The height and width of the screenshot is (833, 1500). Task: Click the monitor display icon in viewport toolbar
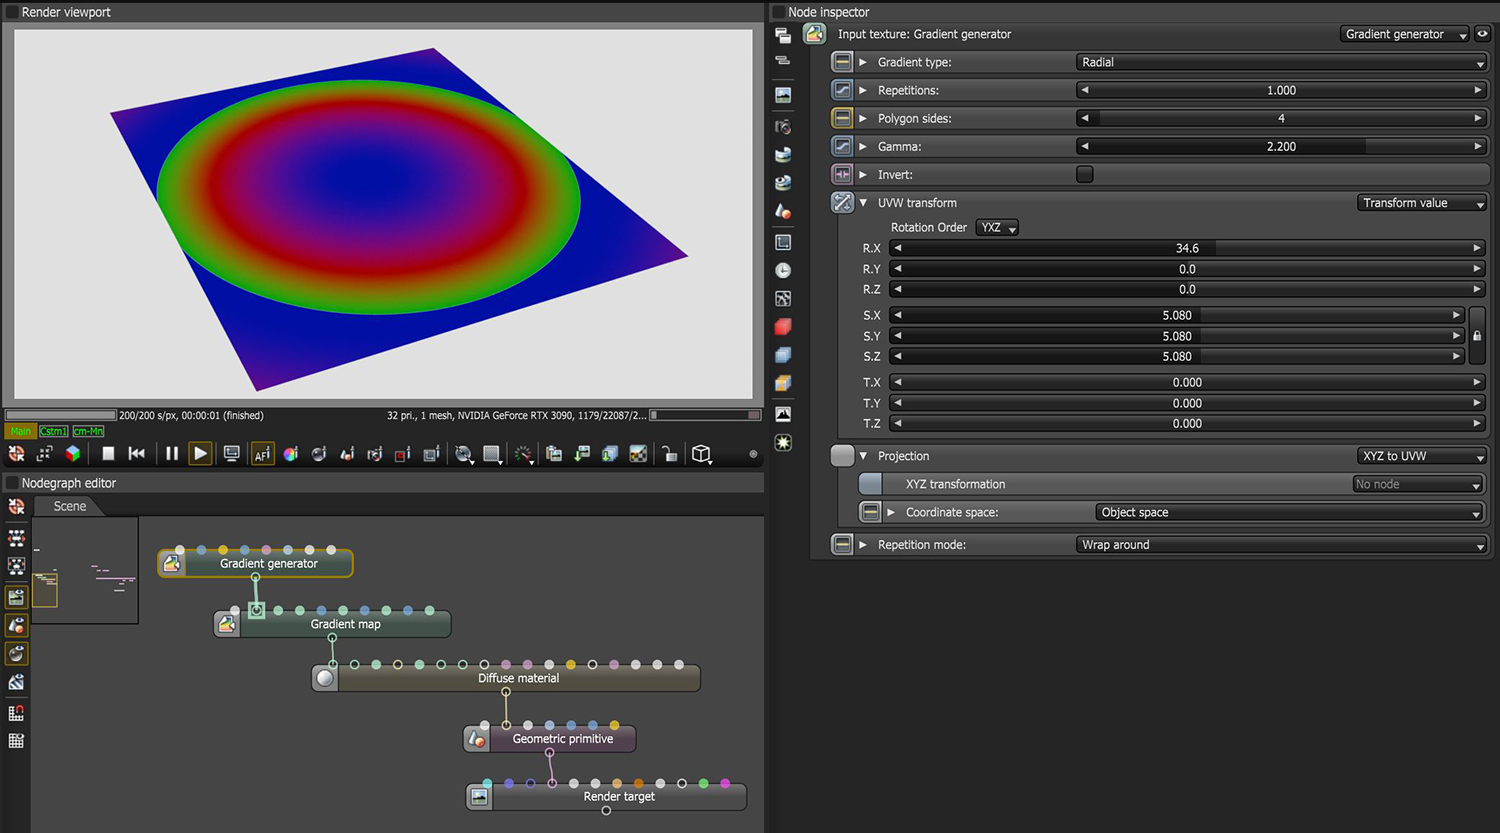point(231,453)
